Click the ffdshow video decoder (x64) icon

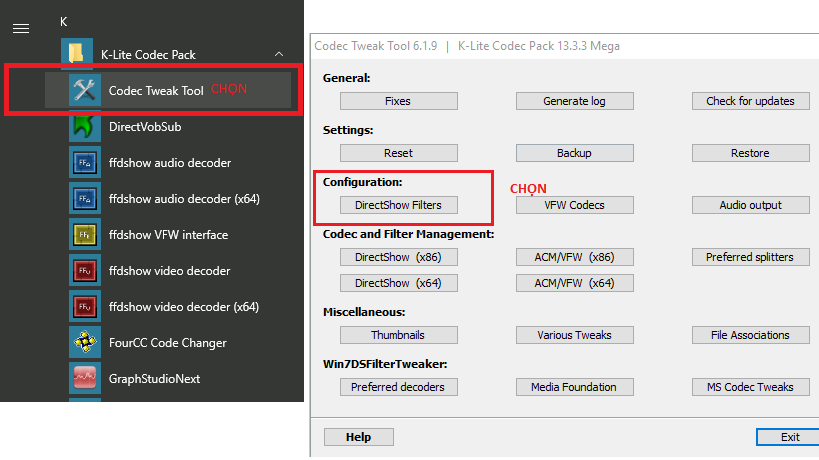[x=85, y=306]
